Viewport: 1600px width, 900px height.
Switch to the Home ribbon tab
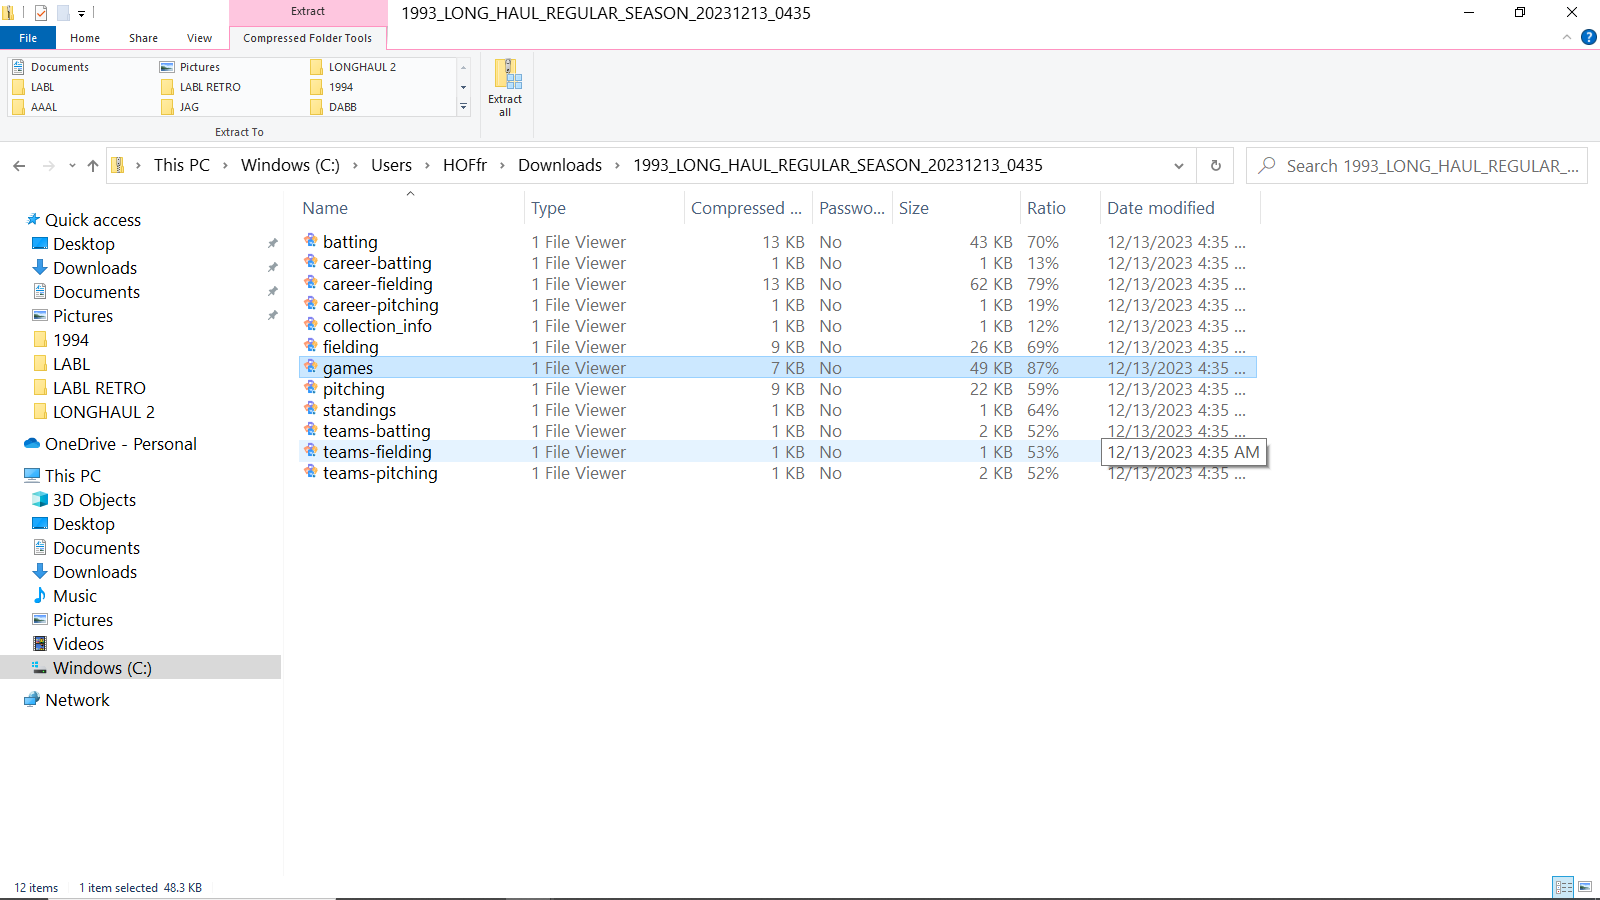pyautogui.click(x=85, y=38)
